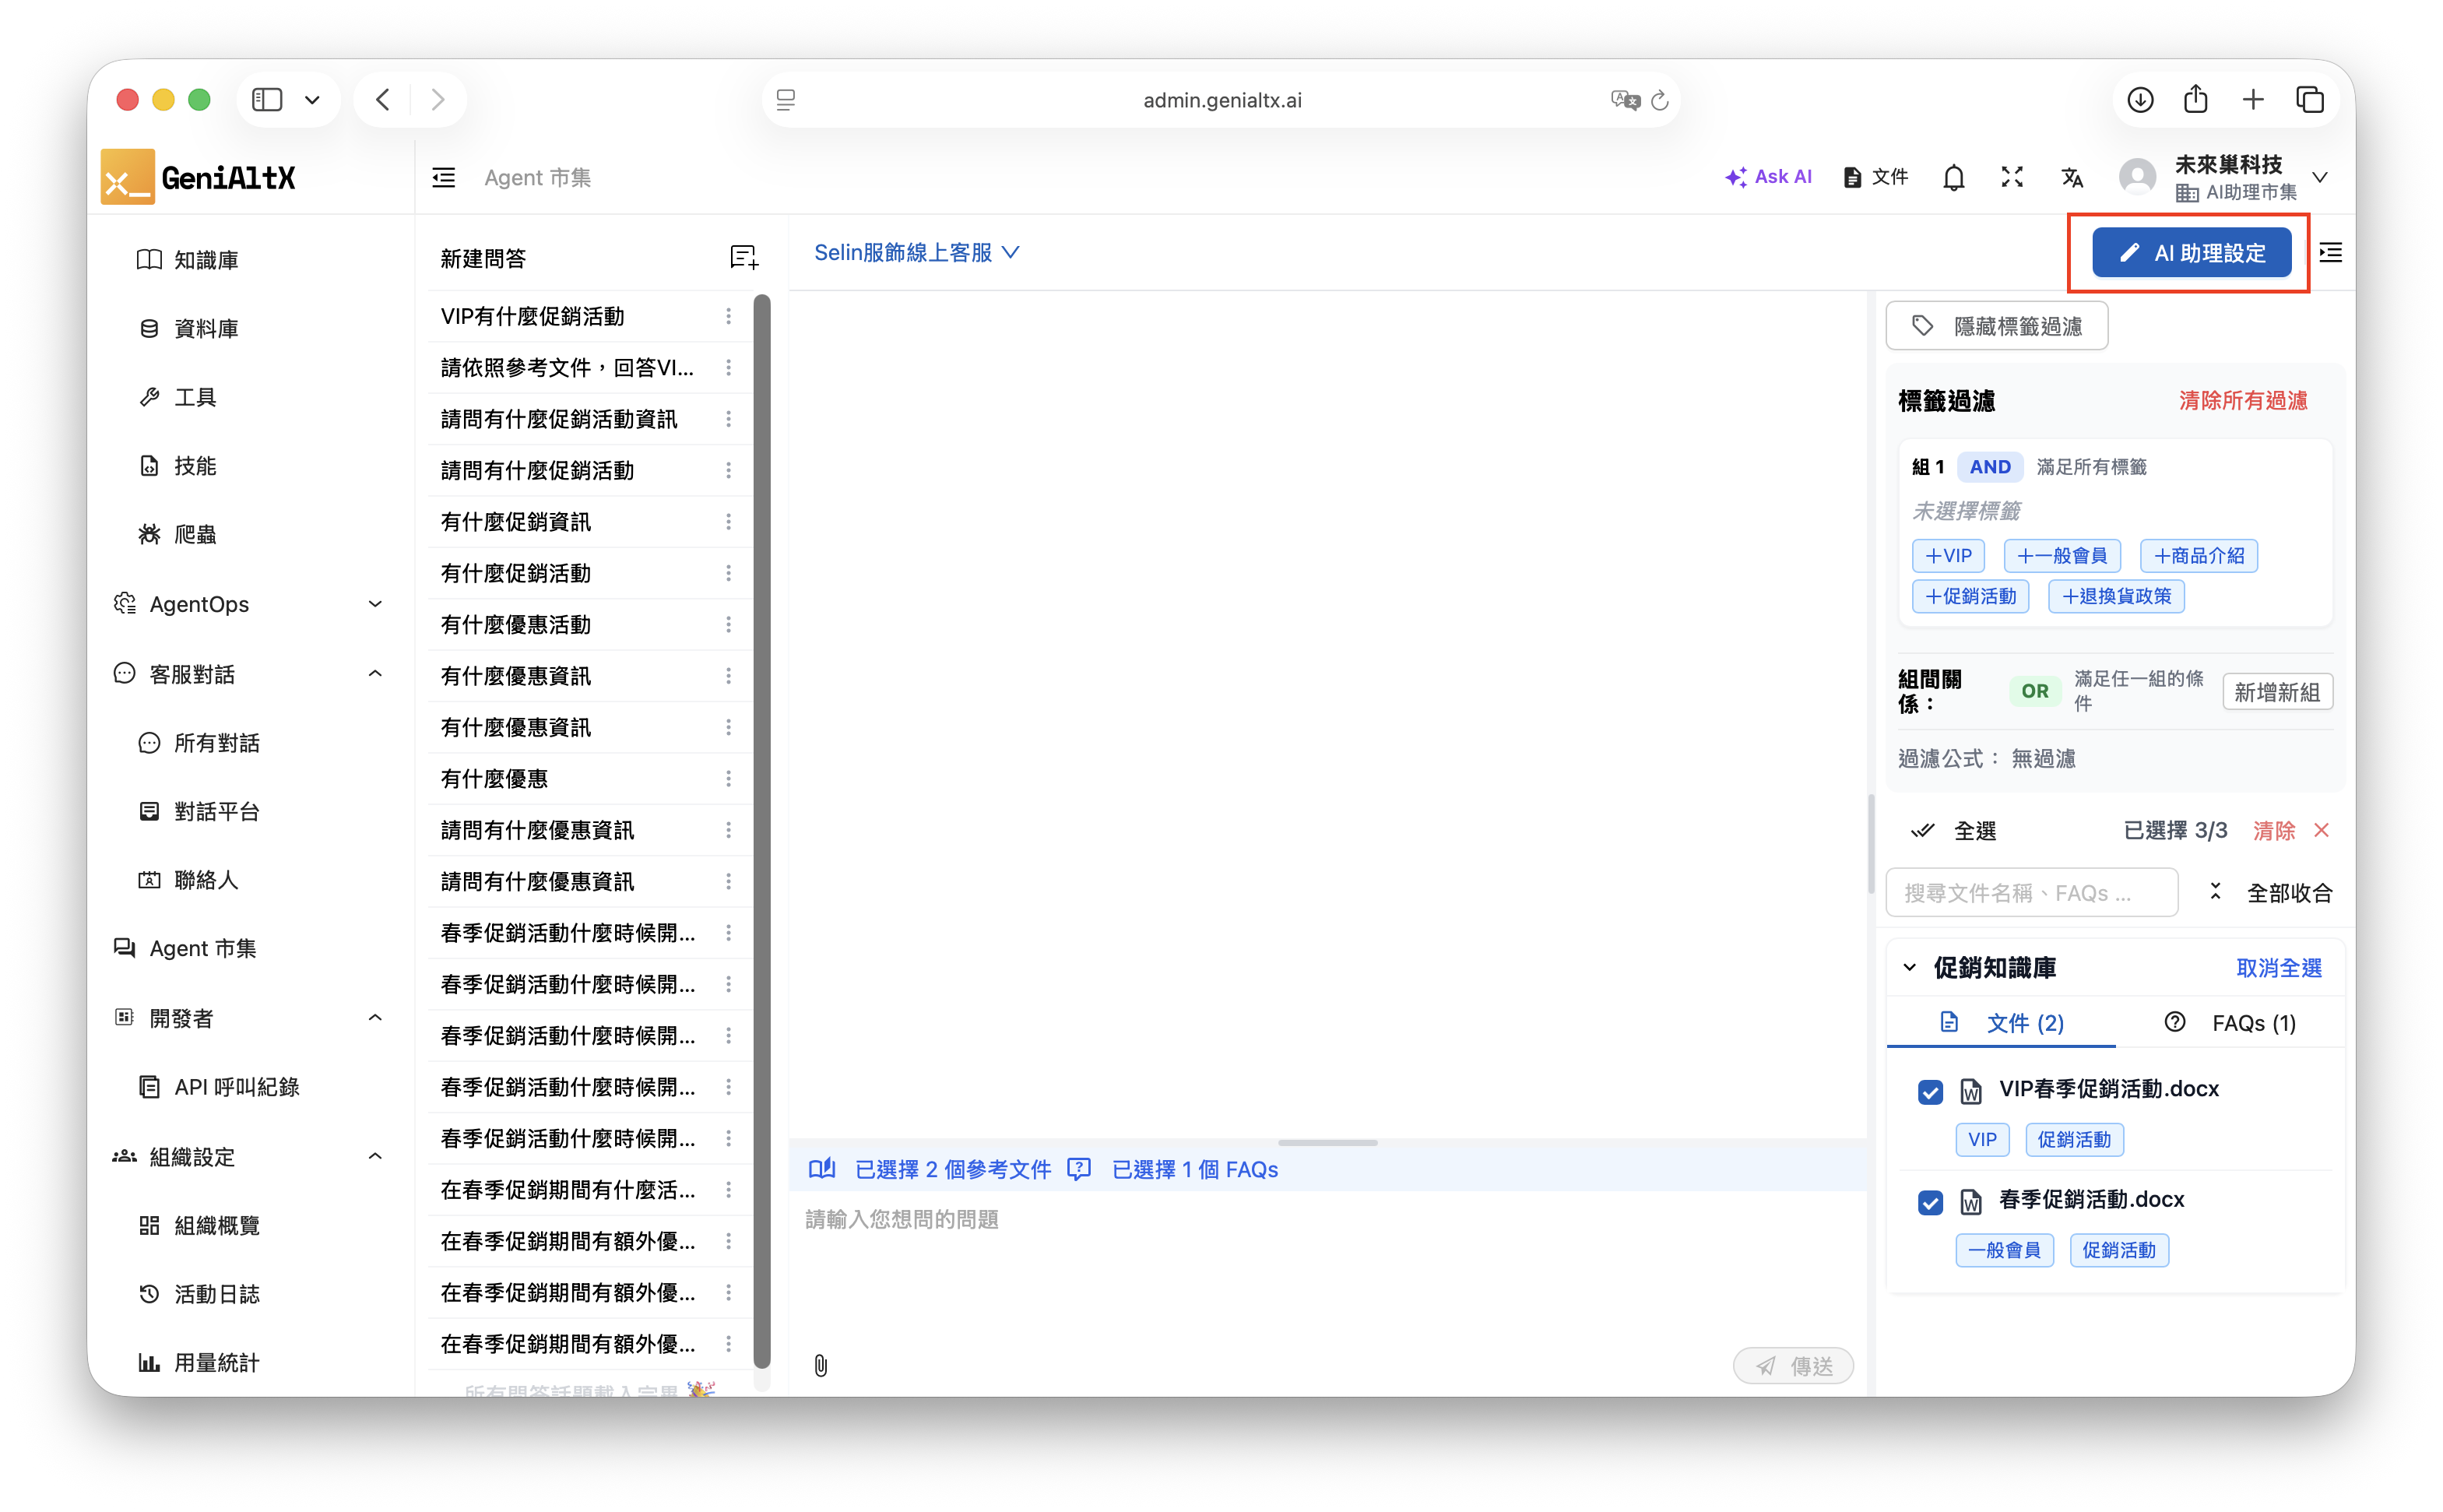This screenshot has height=1512, width=2443.
Task: Click the Ask AI sparkle button
Action: coord(1768,177)
